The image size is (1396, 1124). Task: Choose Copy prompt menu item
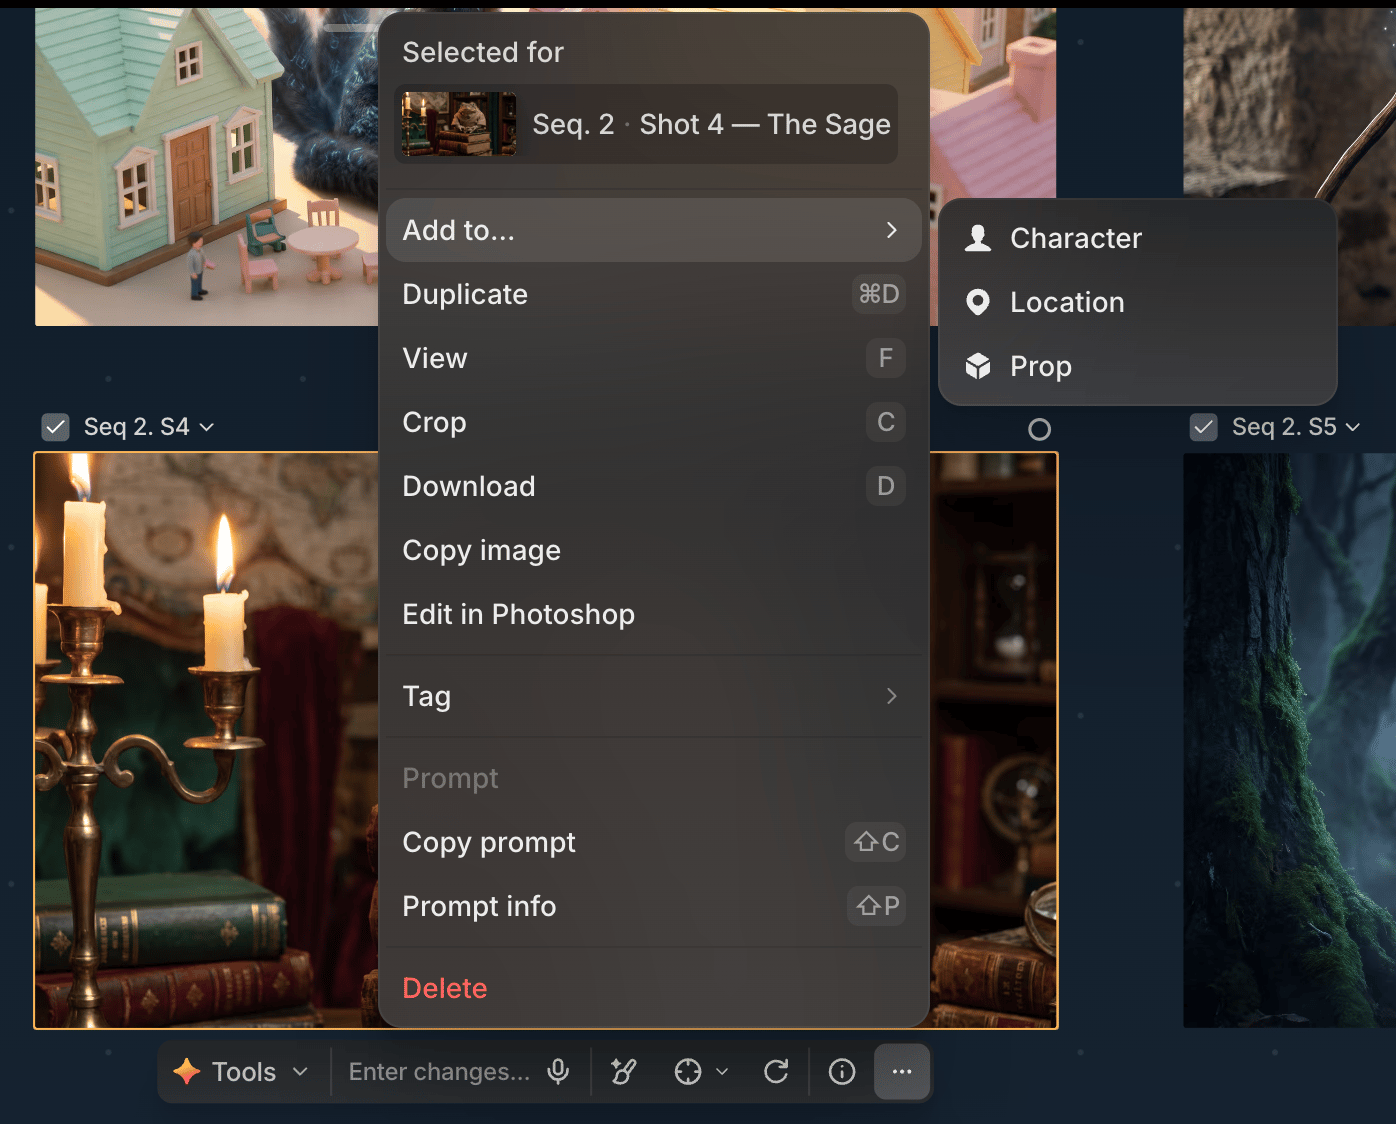click(653, 842)
